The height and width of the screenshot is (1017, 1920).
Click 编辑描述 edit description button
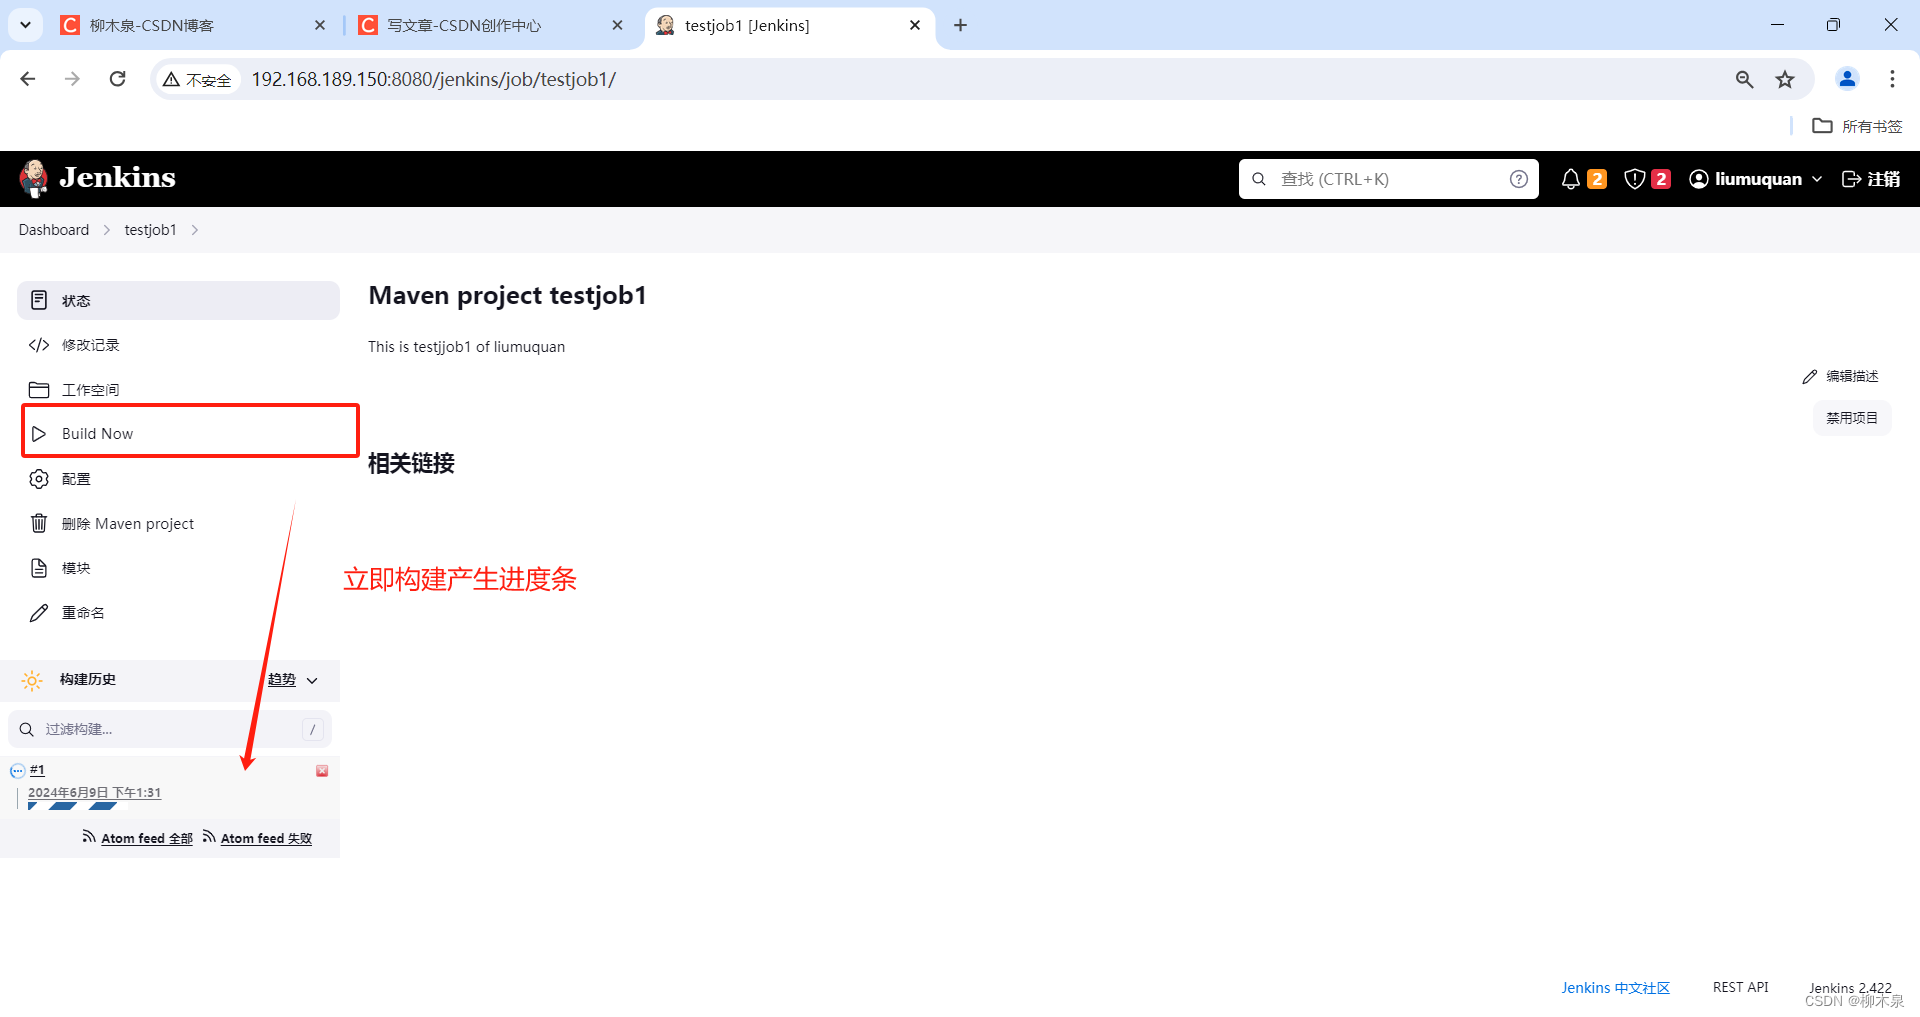pos(1841,376)
